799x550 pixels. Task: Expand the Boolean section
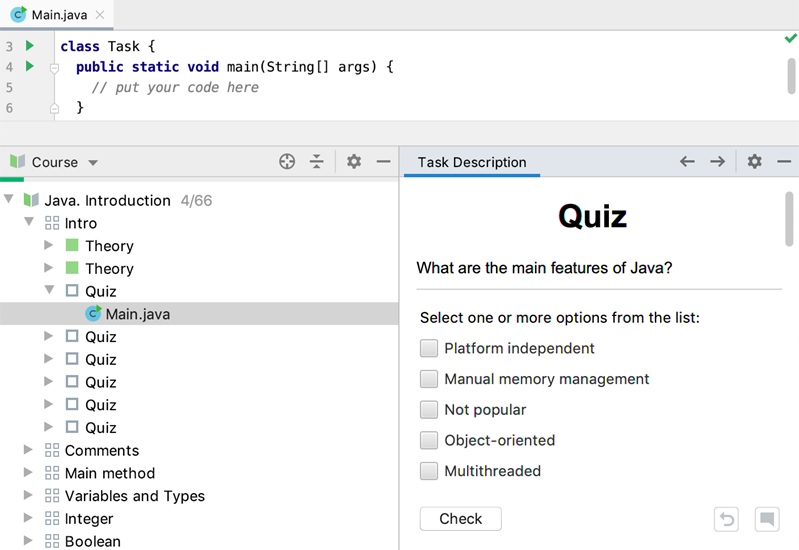(x=28, y=540)
